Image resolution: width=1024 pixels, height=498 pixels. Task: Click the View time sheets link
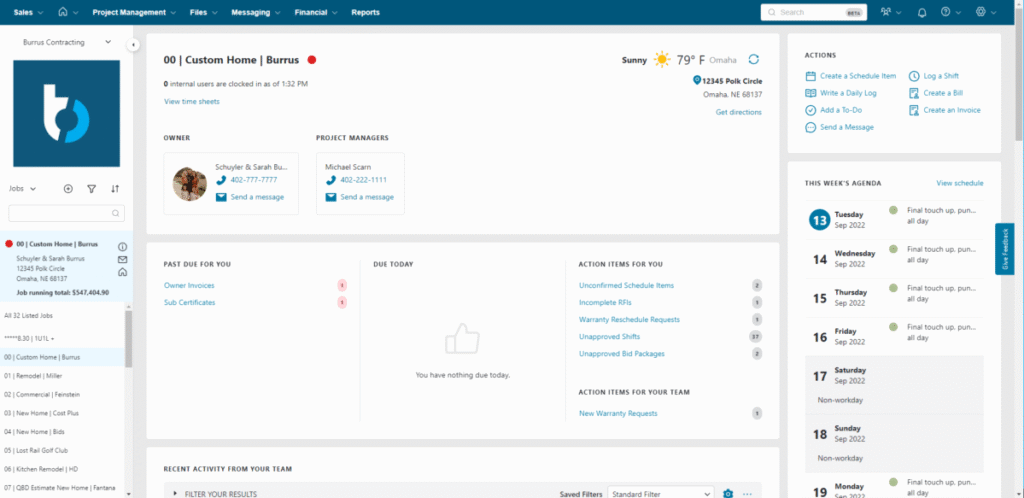coord(192,102)
